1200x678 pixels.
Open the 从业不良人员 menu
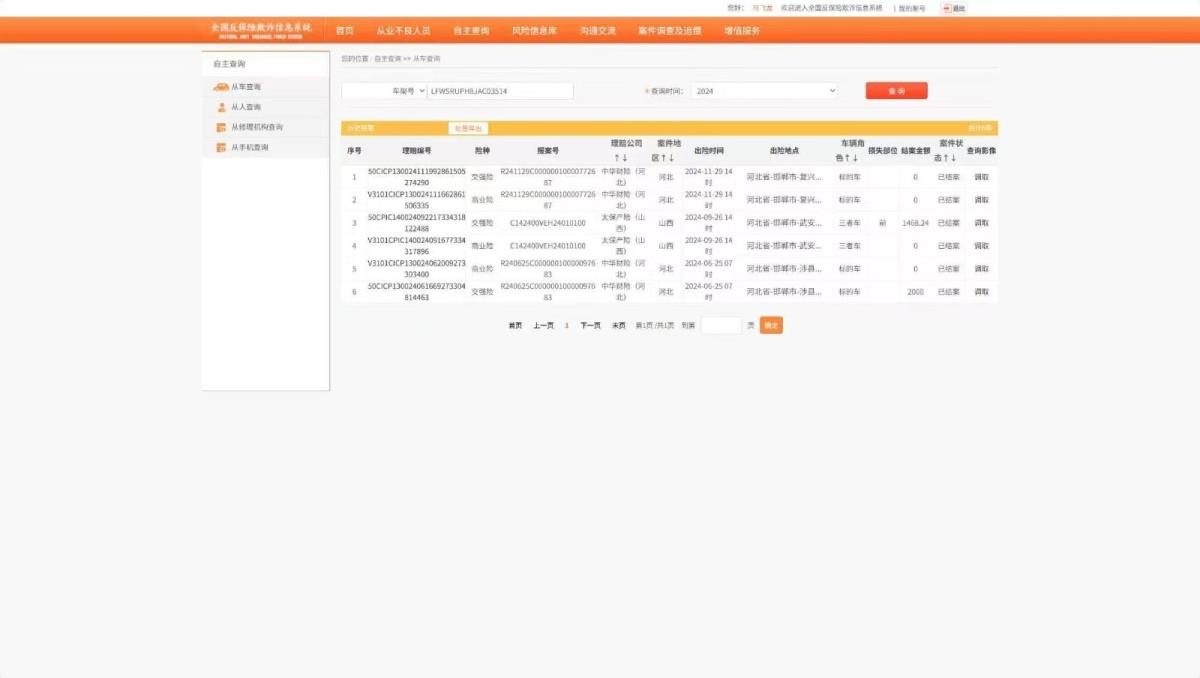click(x=403, y=31)
